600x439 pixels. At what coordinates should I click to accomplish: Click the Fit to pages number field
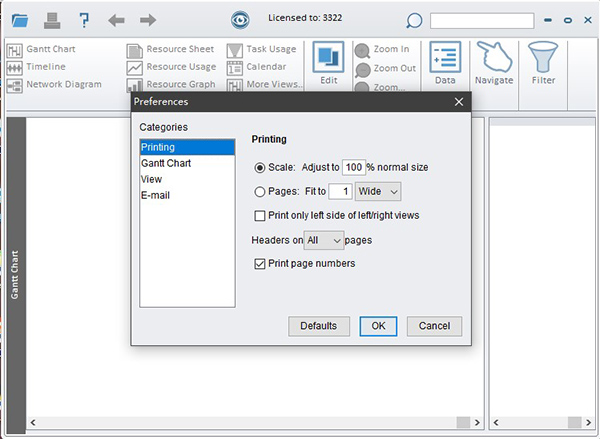coord(340,191)
